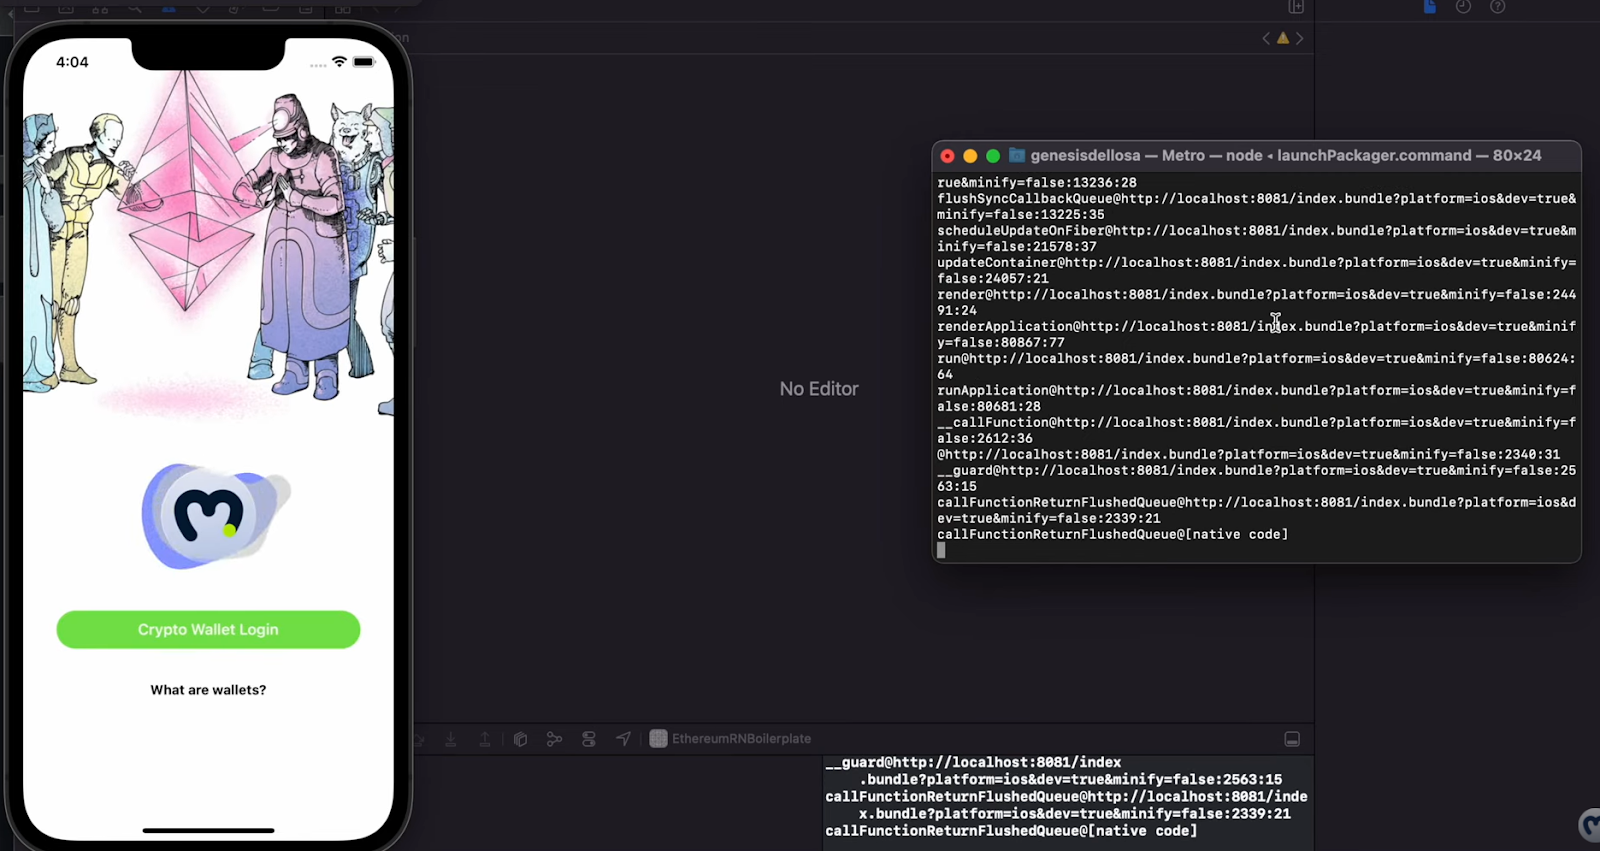The width and height of the screenshot is (1600, 851).
Task: Minimize the Metro Terminal with yellow button
Action: tap(970, 156)
